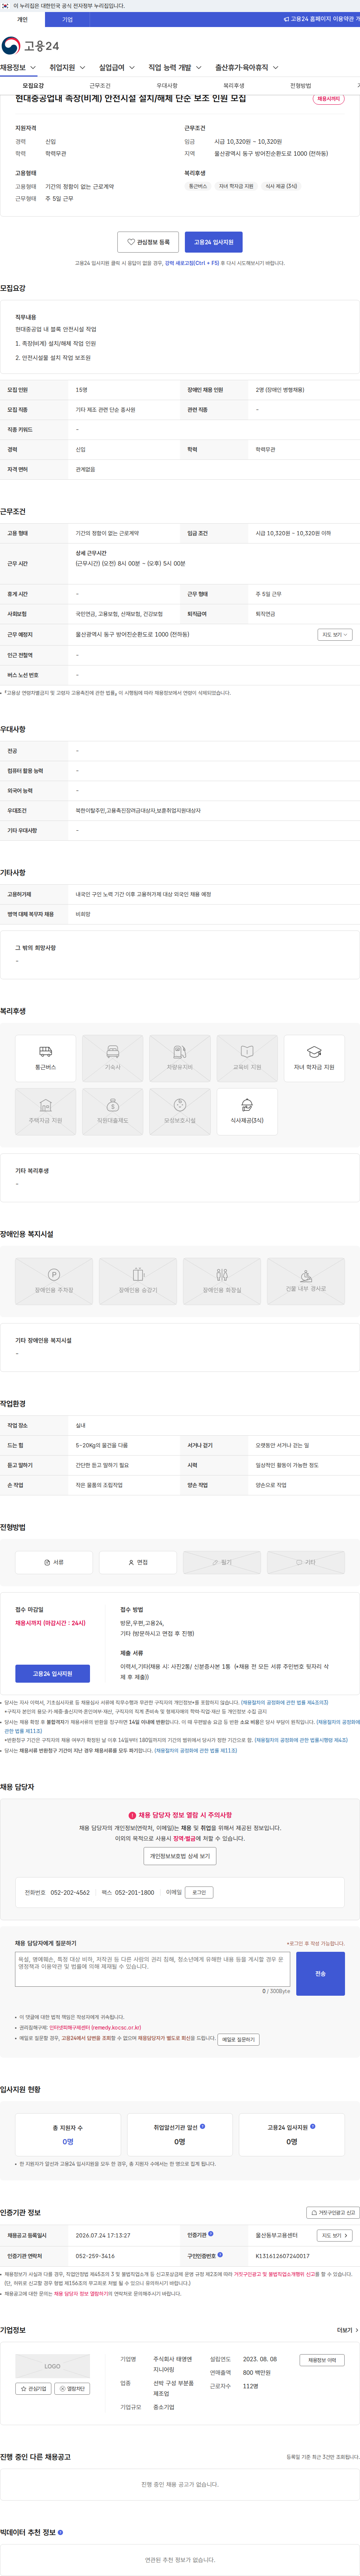Click 고용24 입사지원 button under 접수 마감일
The height and width of the screenshot is (2576, 360).
click(x=52, y=1674)
